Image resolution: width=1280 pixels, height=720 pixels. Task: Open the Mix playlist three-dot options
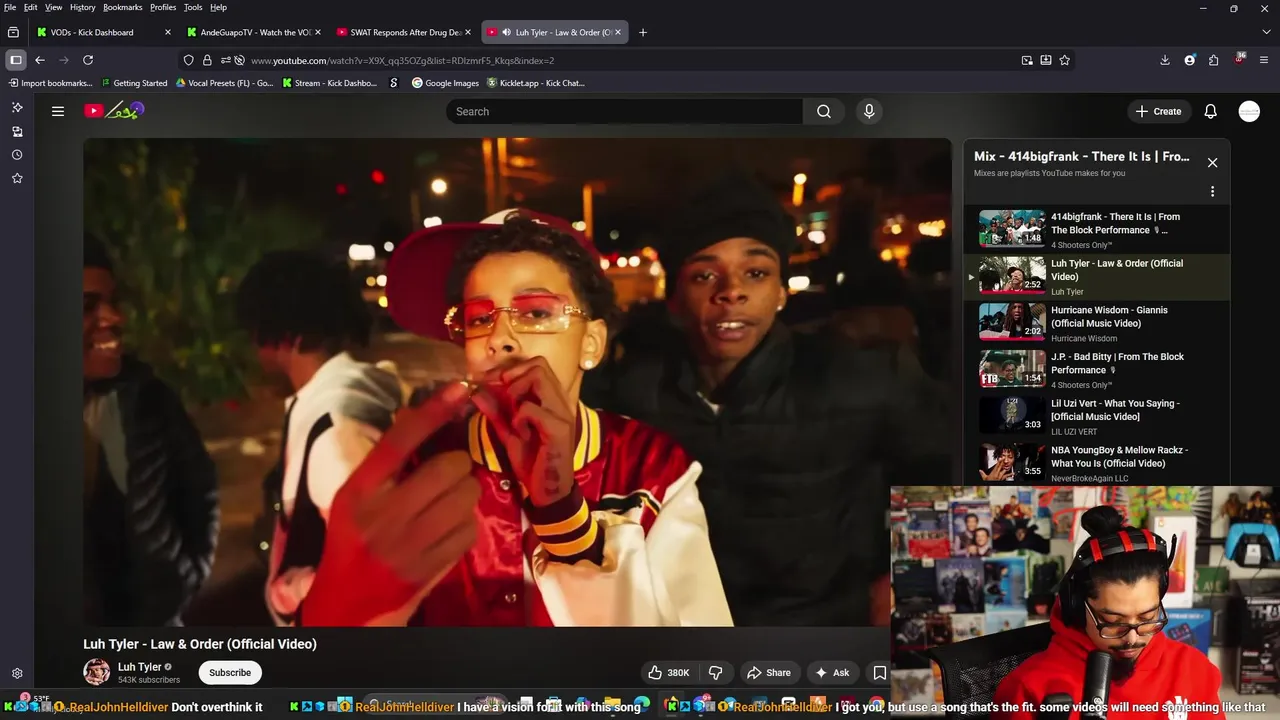[1212, 191]
